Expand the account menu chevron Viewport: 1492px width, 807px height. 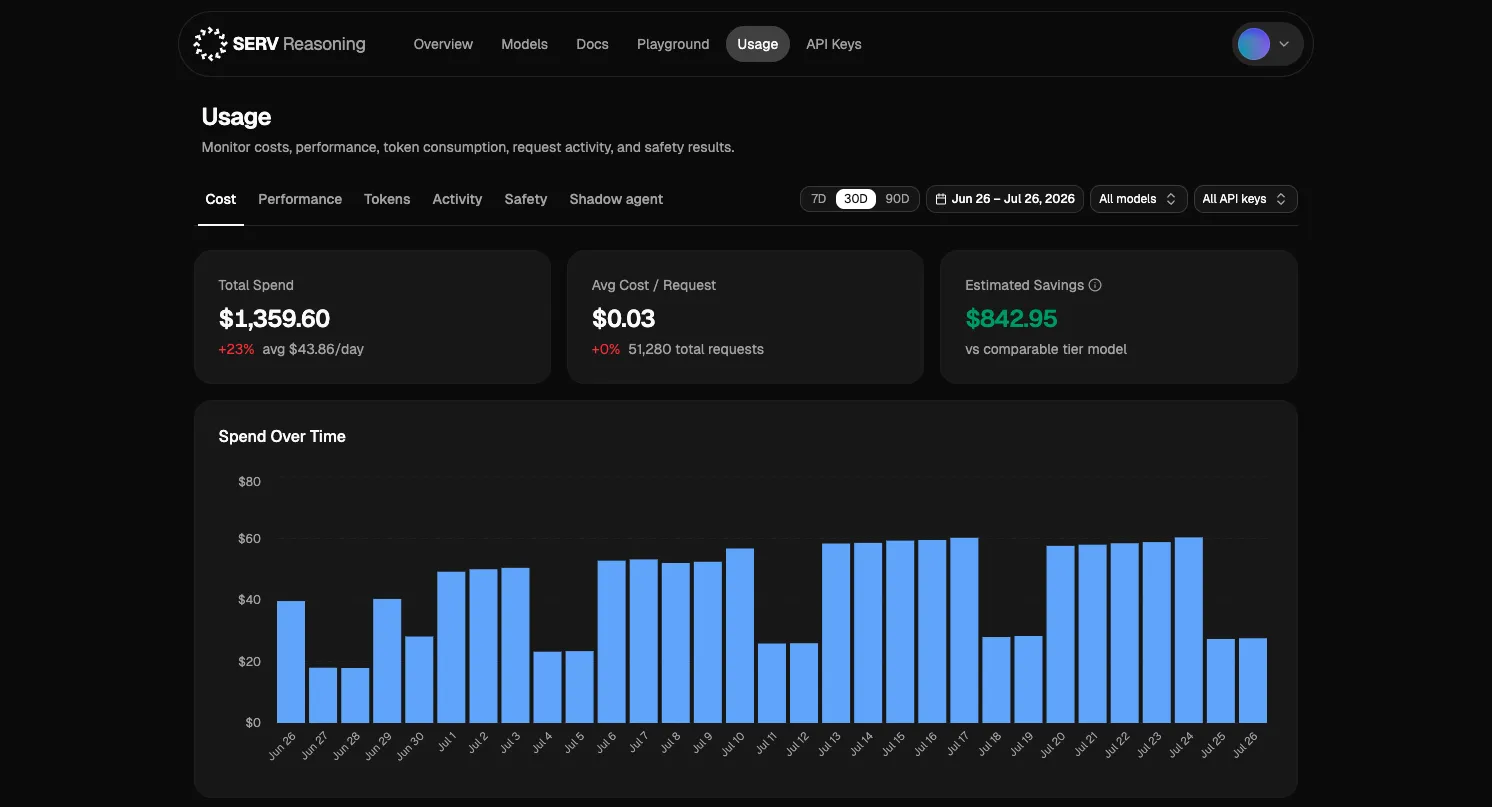1284,44
